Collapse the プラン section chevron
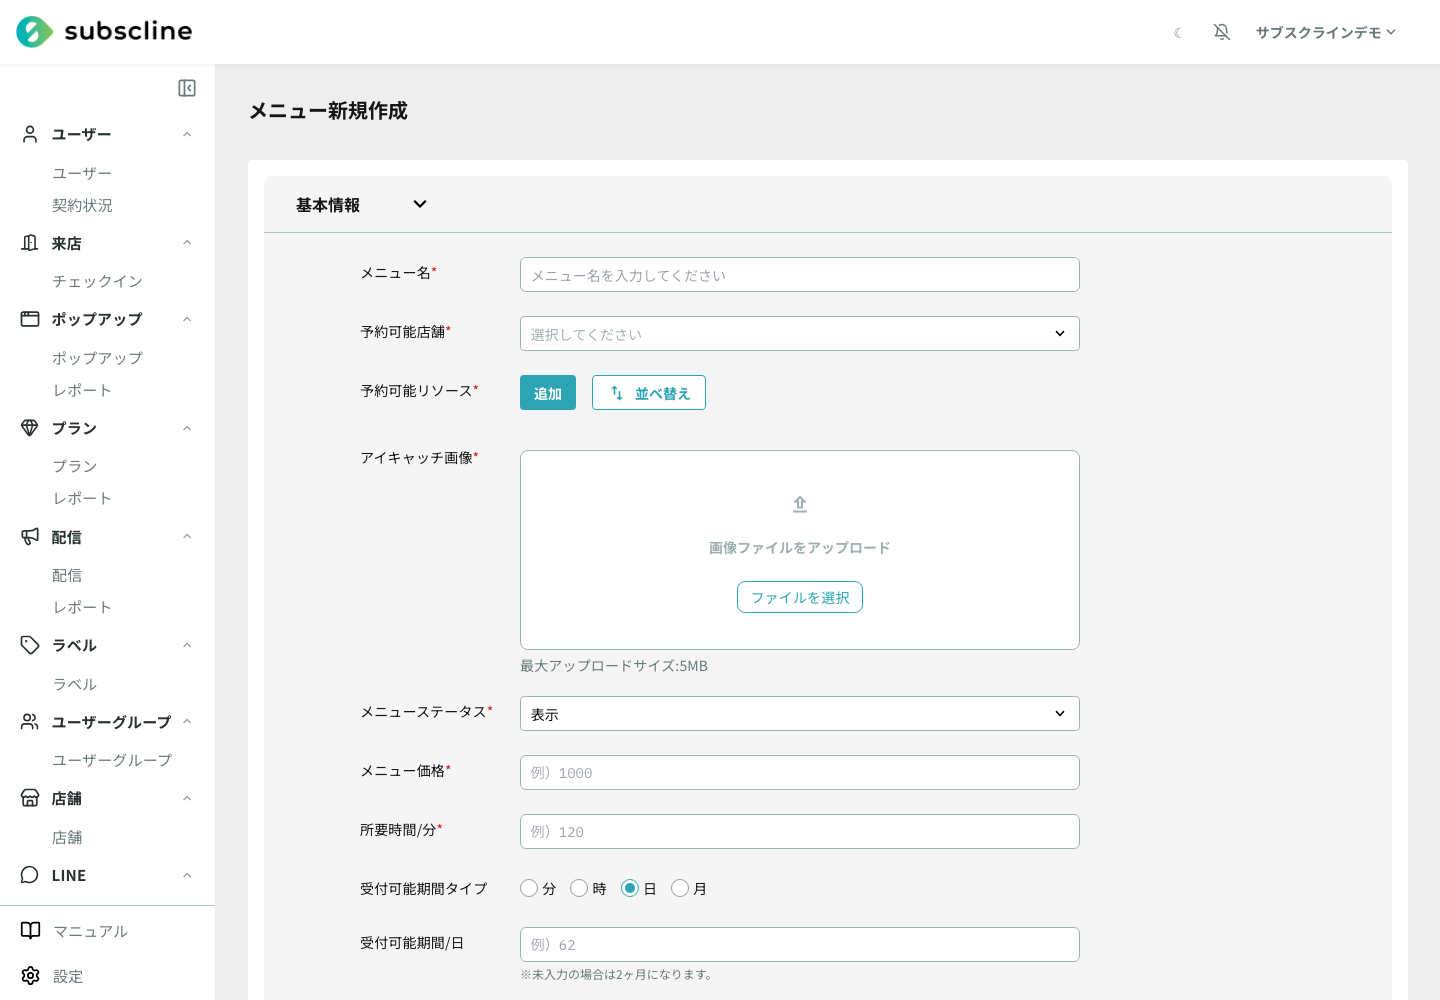 187,428
